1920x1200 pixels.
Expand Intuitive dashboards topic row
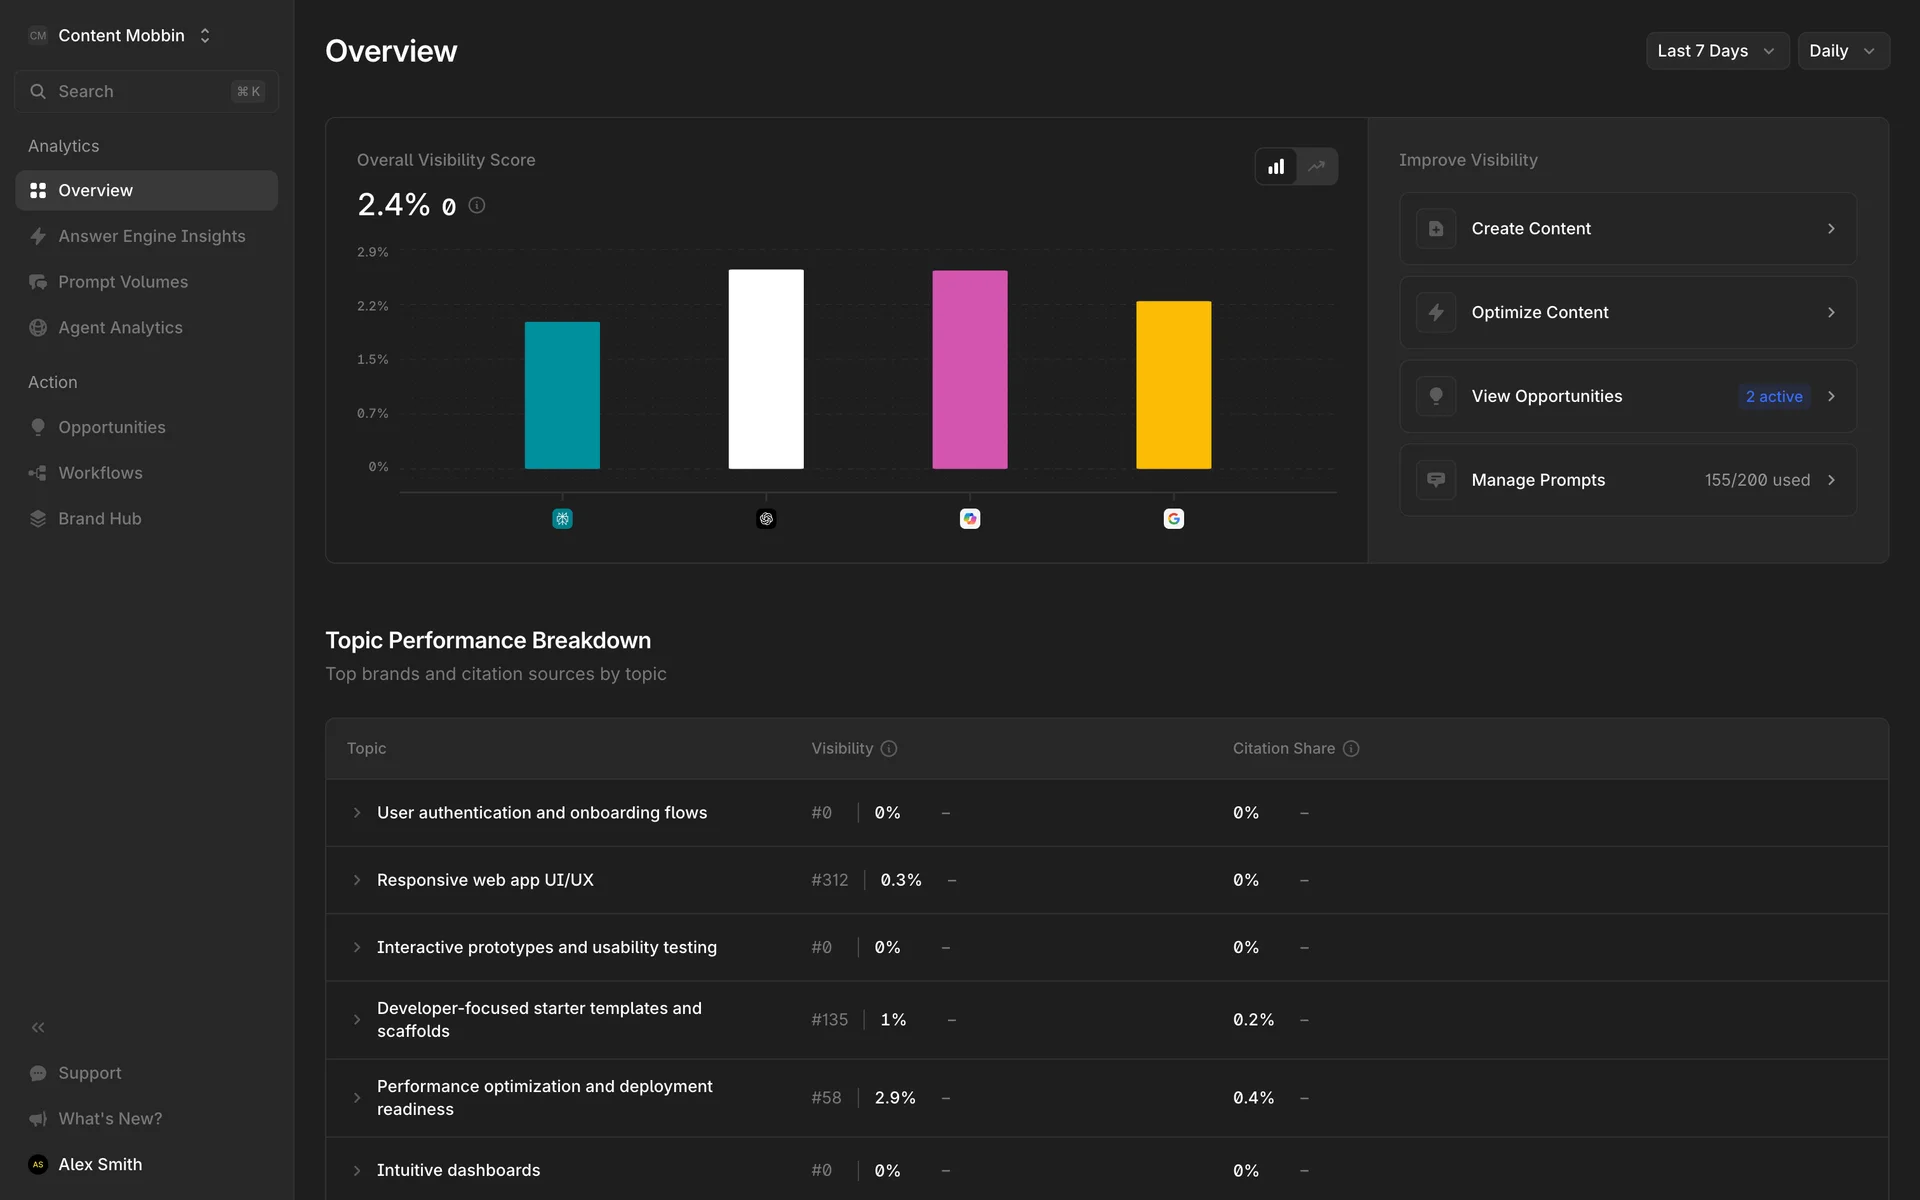[x=357, y=1170]
